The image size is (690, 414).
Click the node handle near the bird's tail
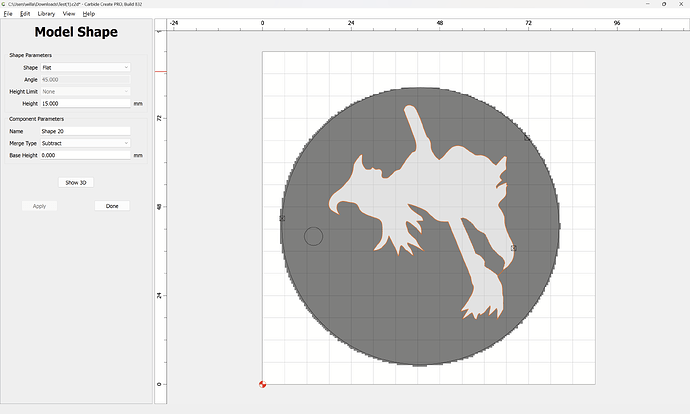click(514, 248)
